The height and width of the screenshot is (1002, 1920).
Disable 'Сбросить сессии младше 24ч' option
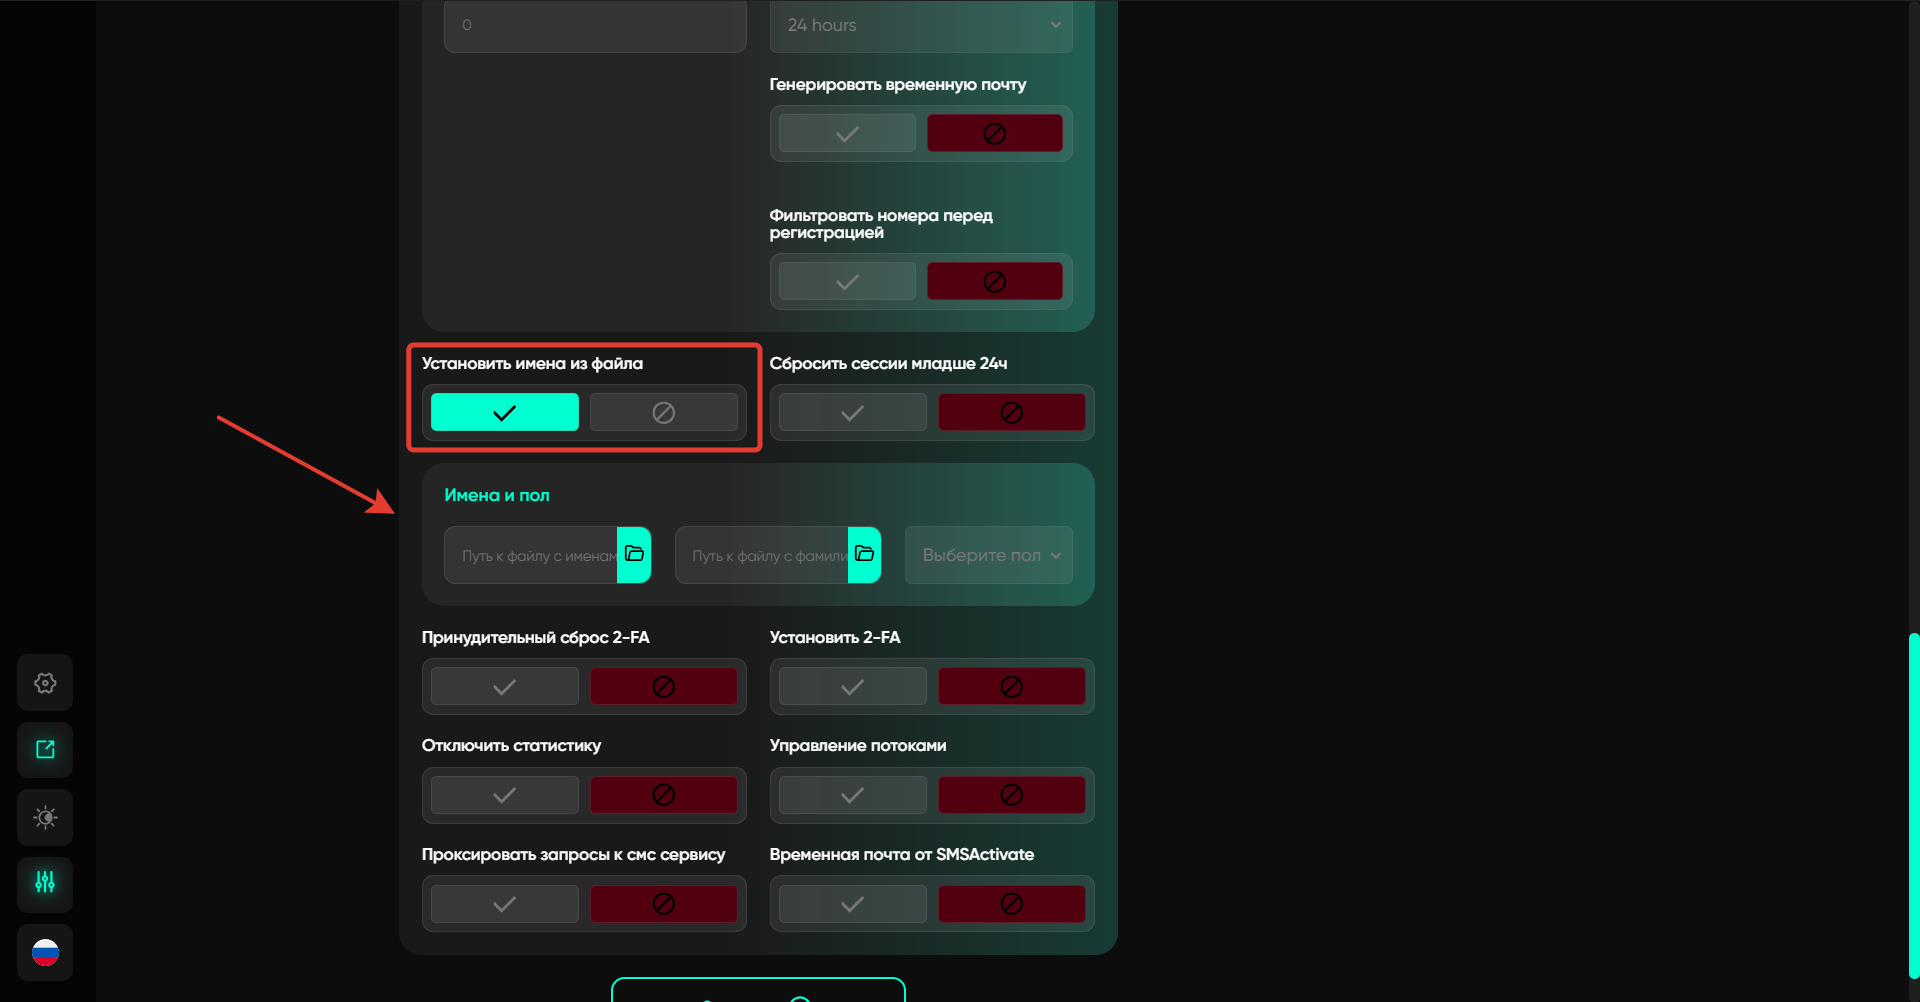tap(1011, 412)
